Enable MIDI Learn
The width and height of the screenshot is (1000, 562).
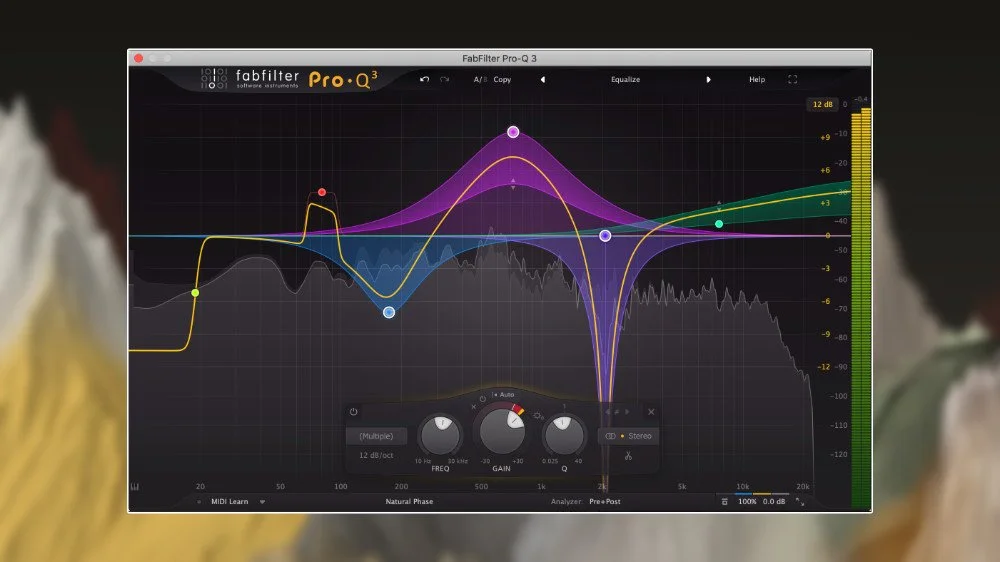(x=230, y=501)
